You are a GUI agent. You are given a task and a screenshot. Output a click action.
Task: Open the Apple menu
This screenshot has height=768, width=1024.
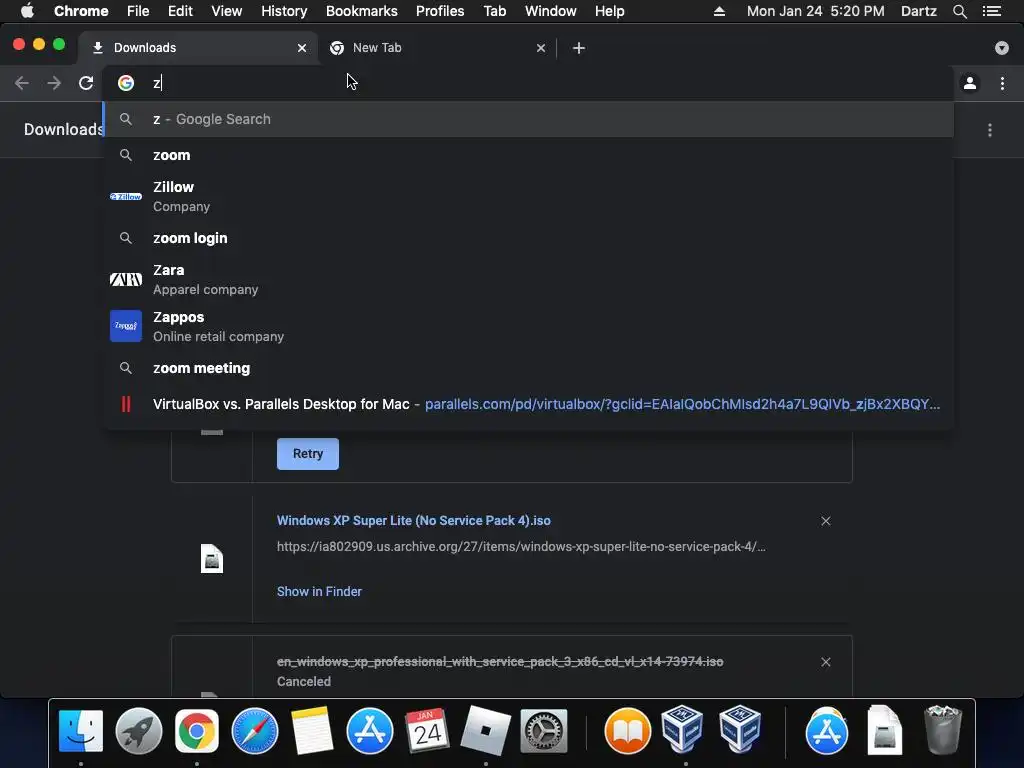tap(27, 11)
